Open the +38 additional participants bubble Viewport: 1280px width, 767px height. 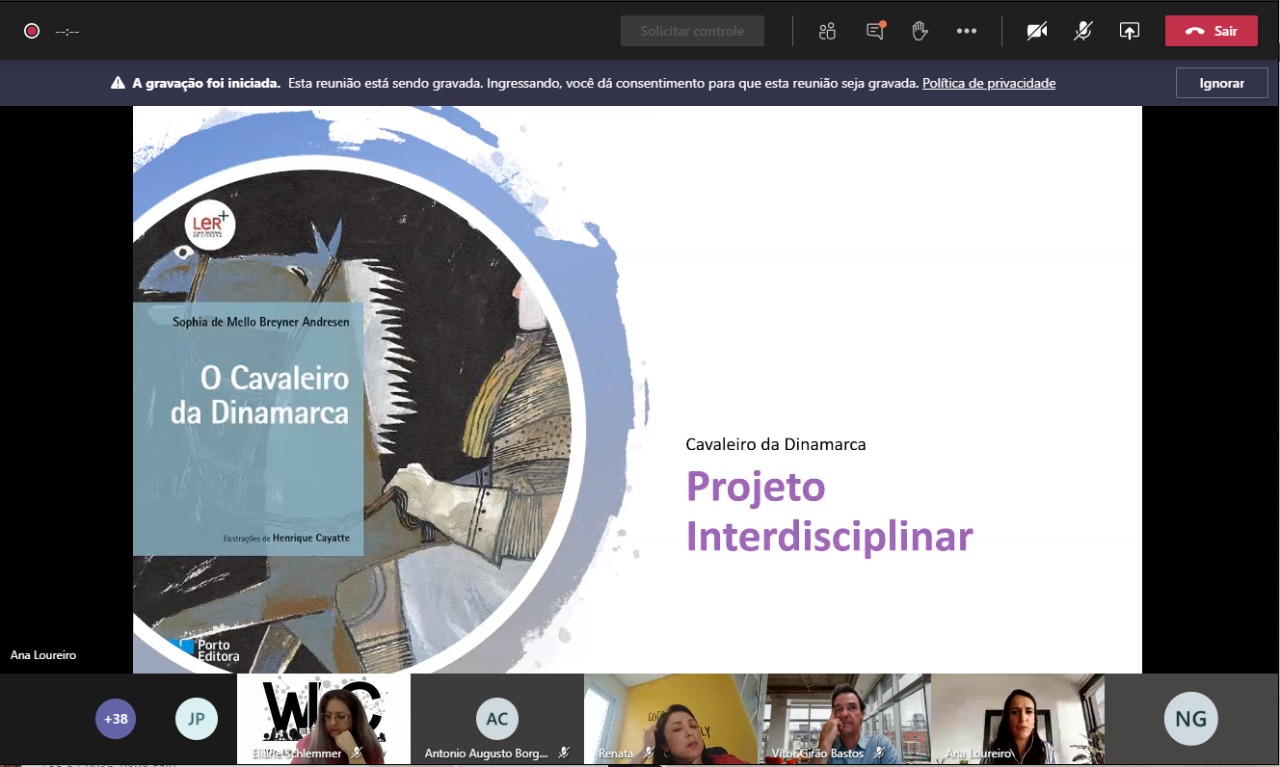[x=116, y=718]
